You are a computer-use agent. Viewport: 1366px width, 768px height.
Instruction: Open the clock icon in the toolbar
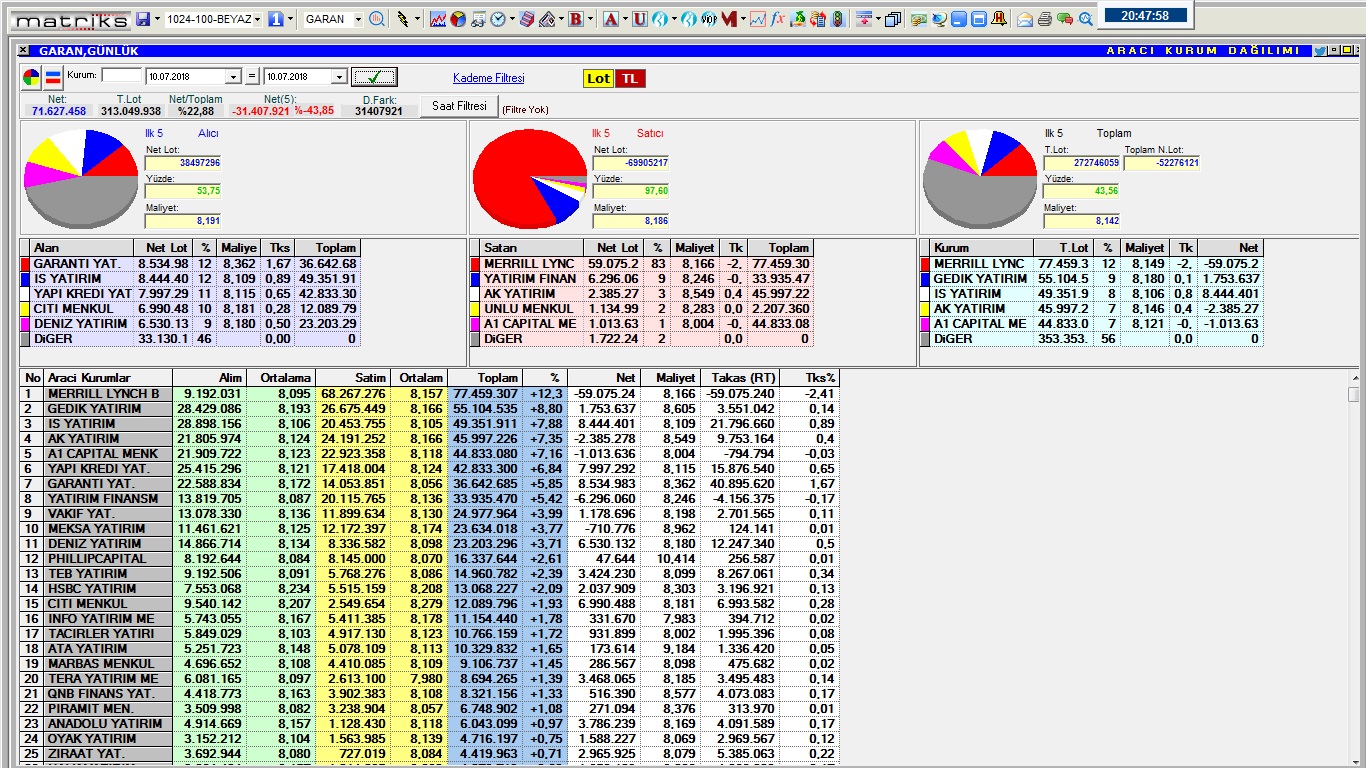coord(497,19)
